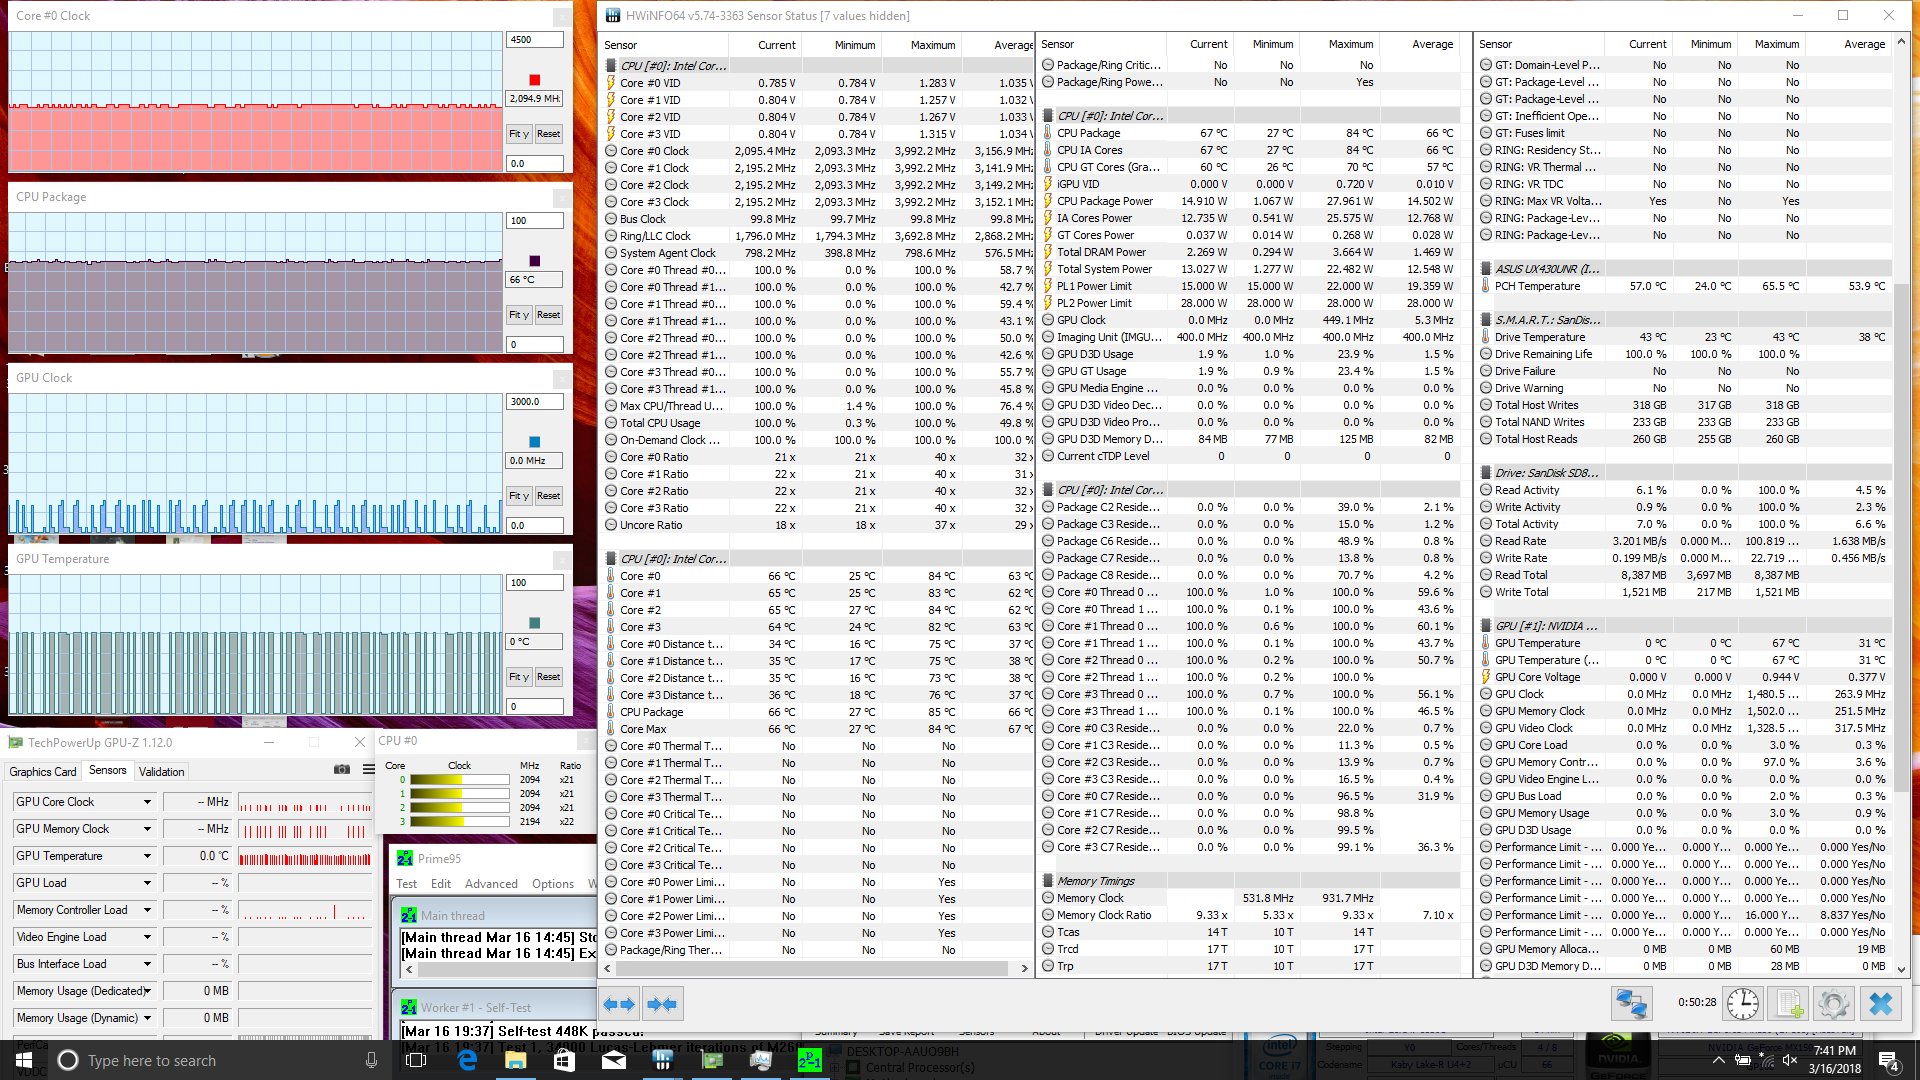Image resolution: width=1920 pixels, height=1080 pixels.
Task: Click the red color swatch in Core #0 Clock graph
Action: tap(534, 80)
